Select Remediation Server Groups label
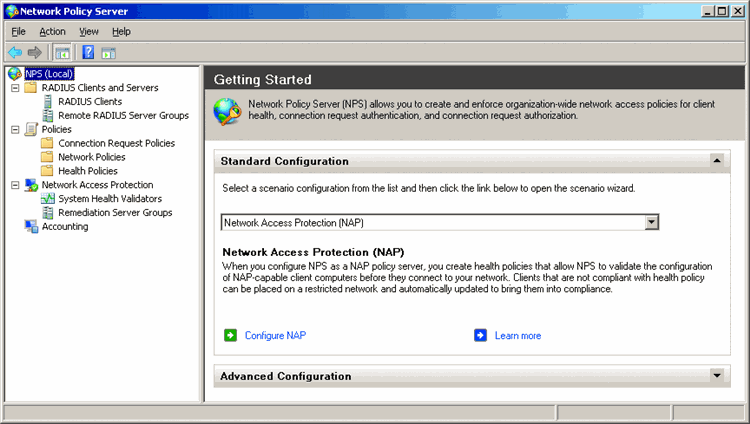Screen dimensions: 750x424 coord(115,212)
